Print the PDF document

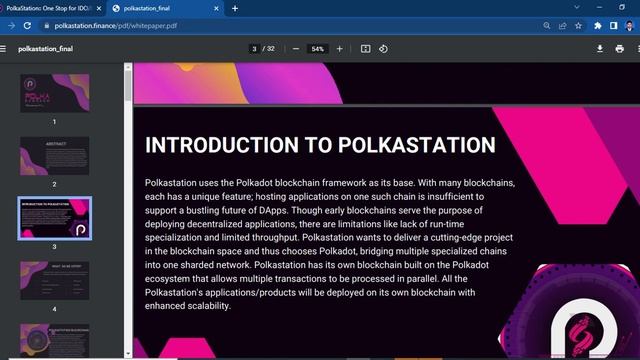coord(620,49)
